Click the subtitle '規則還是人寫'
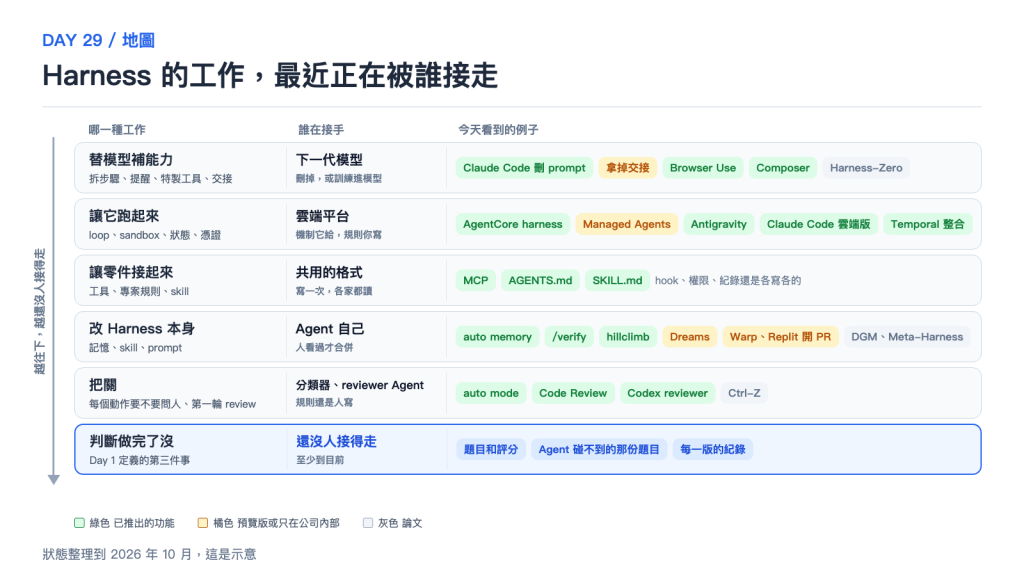Screen dimensions: 1024x576 click(x=324, y=403)
